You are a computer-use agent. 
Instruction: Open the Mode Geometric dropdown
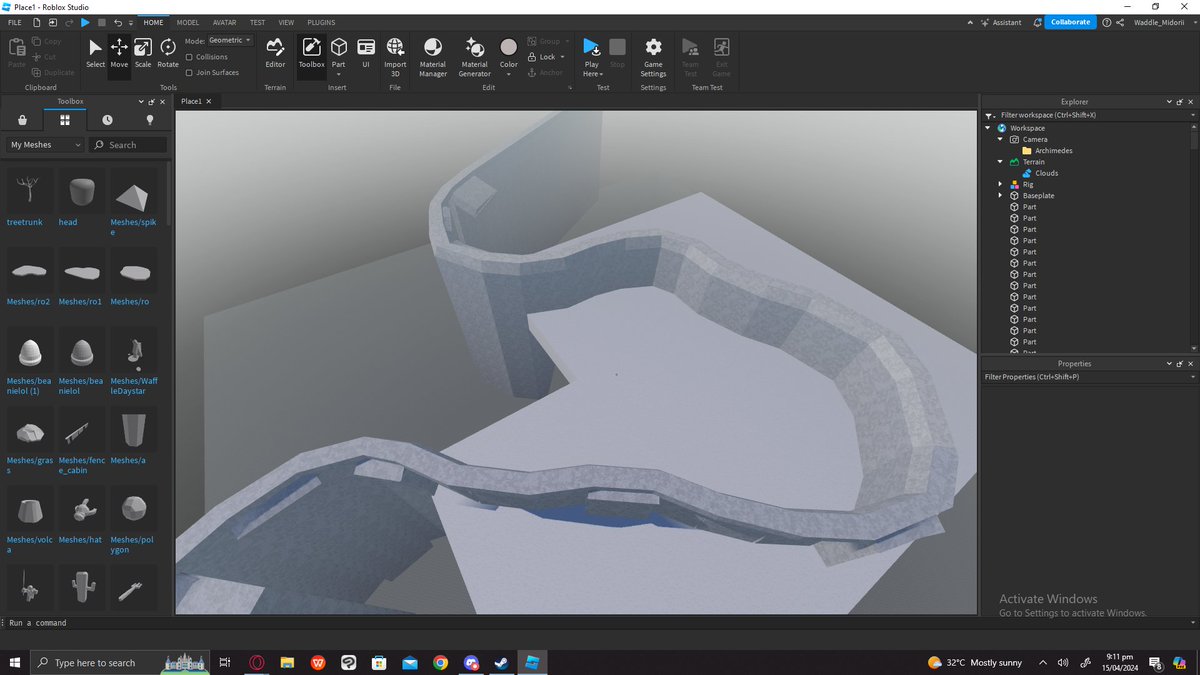point(231,41)
